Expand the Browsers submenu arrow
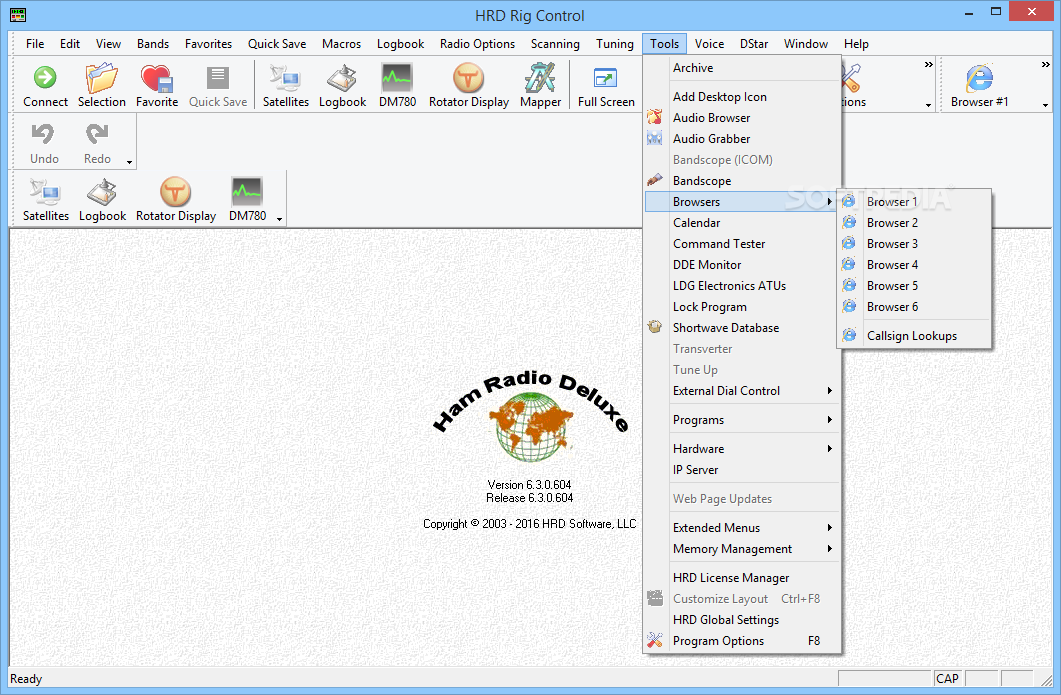1061x695 pixels. point(830,202)
